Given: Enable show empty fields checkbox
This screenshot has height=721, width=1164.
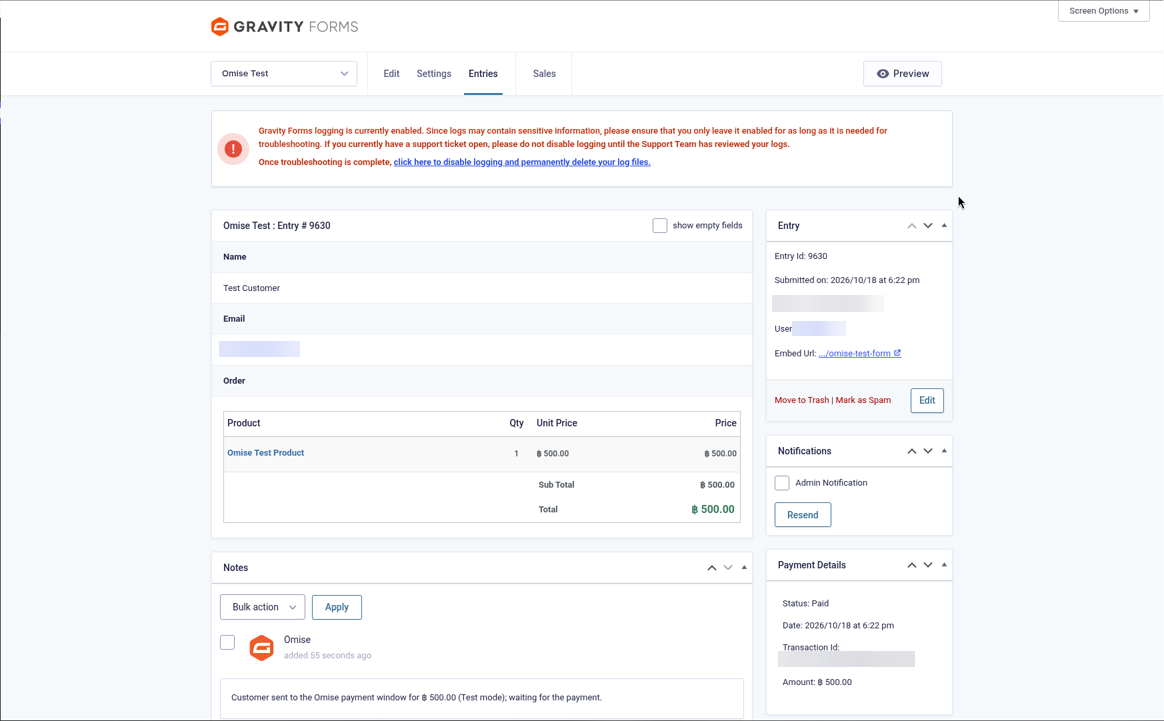Looking at the screenshot, I should (x=659, y=226).
